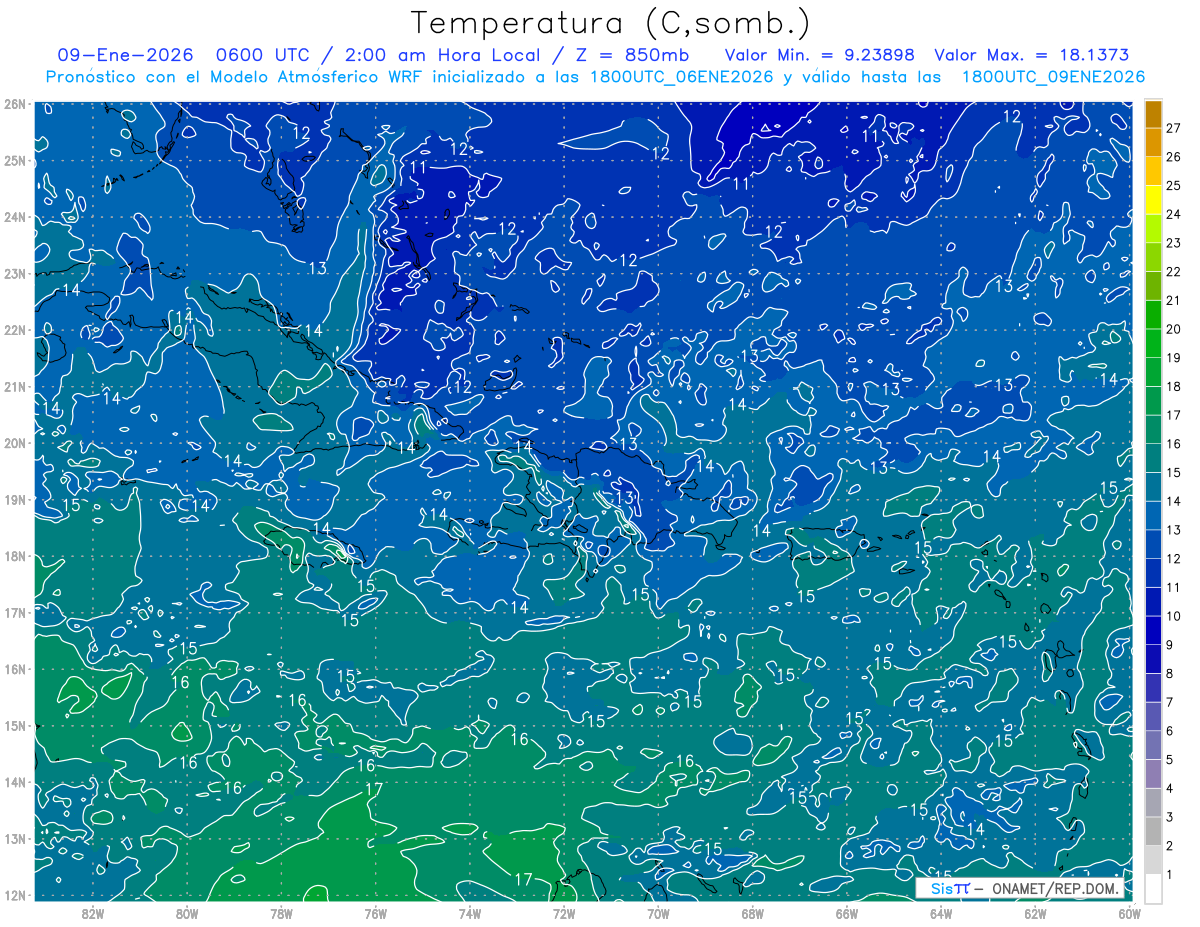Viewport: 1200px width, 927px height.
Task: Click the 'Temperatura (C,somb.)' chart title
Action: 611,23
